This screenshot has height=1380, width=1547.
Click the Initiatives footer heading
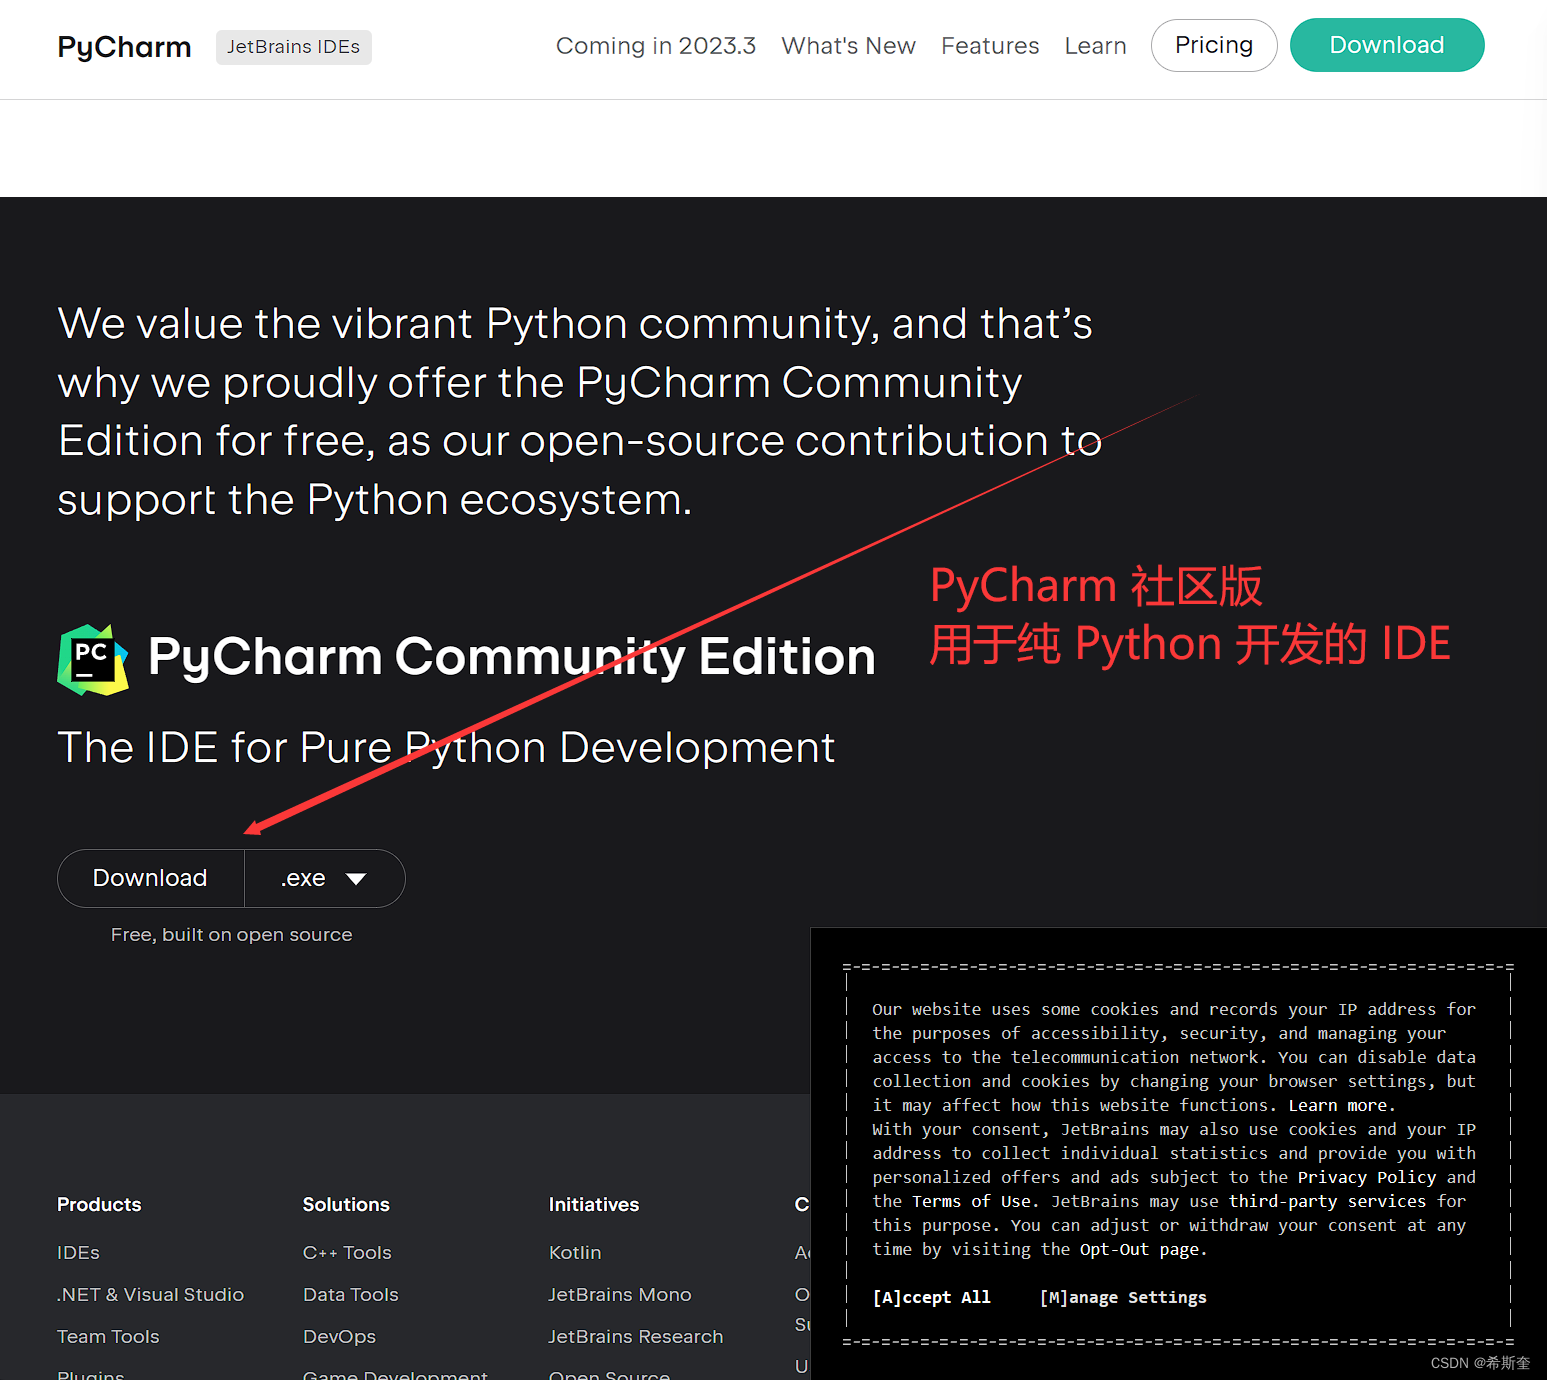594,1204
